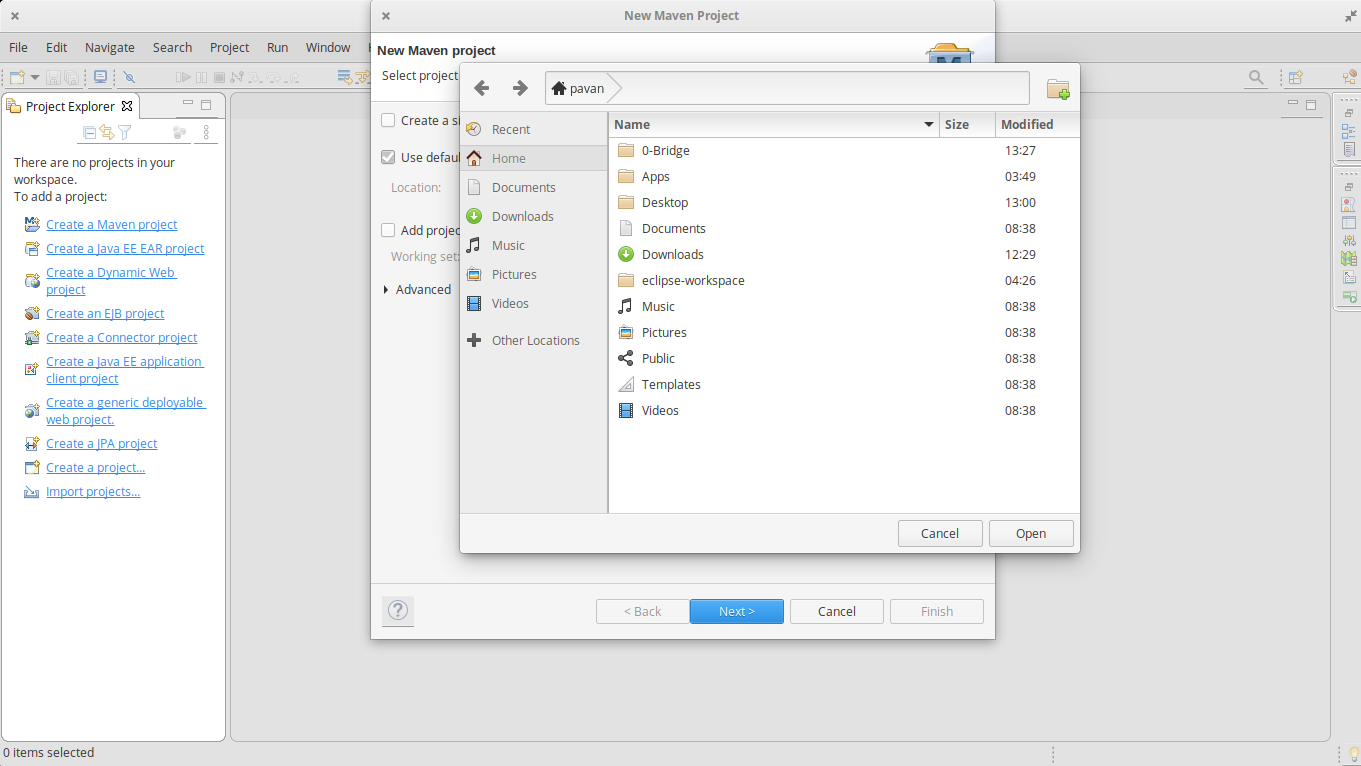Click Create a JPA project link
Screen dimensions: 1361x766
click(102, 444)
